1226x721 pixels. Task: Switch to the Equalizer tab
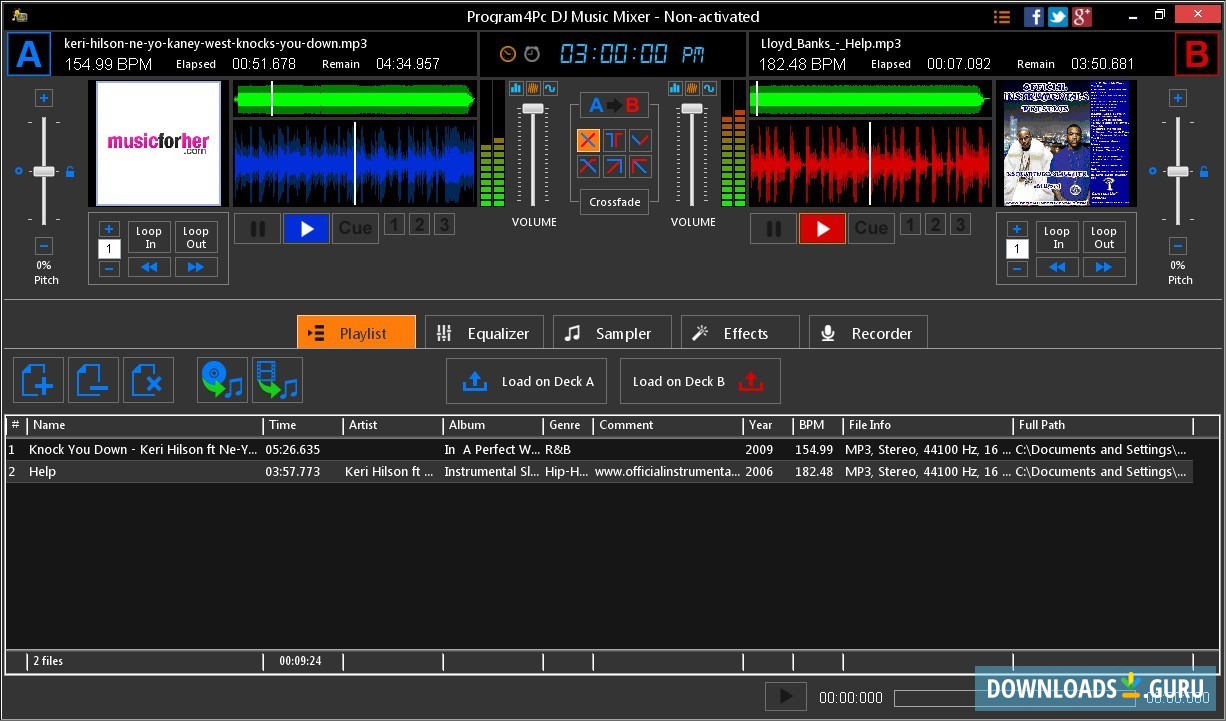pyautogui.click(x=484, y=332)
